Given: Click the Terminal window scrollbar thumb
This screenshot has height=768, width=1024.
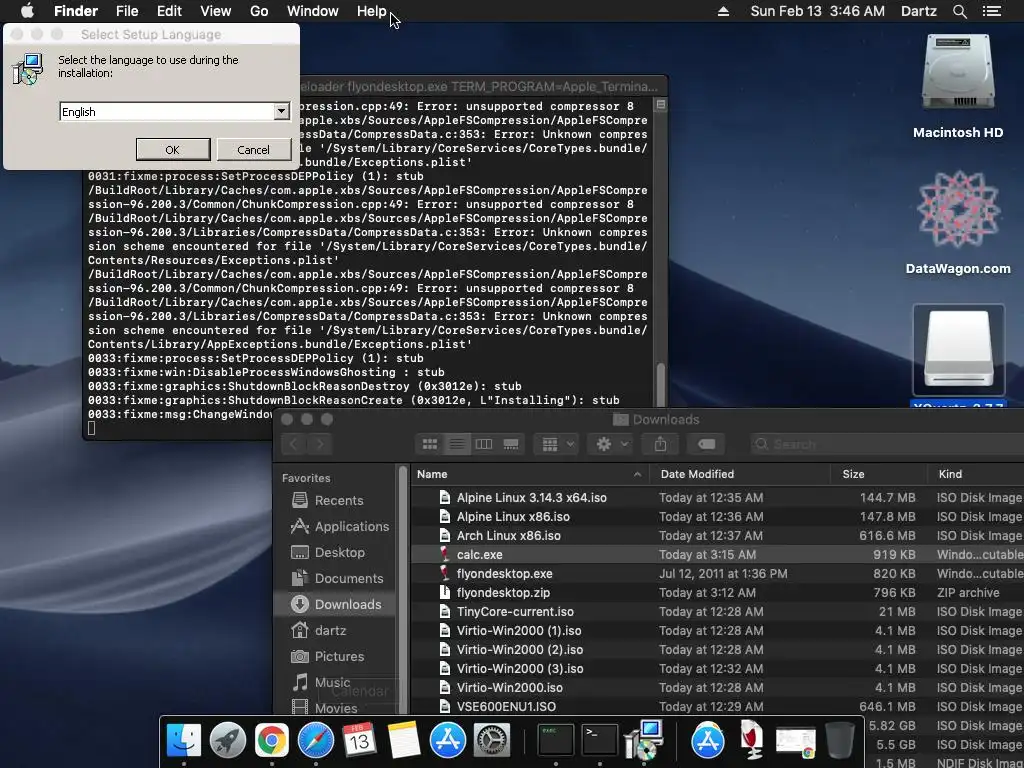Looking at the screenshot, I should (661, 385).
